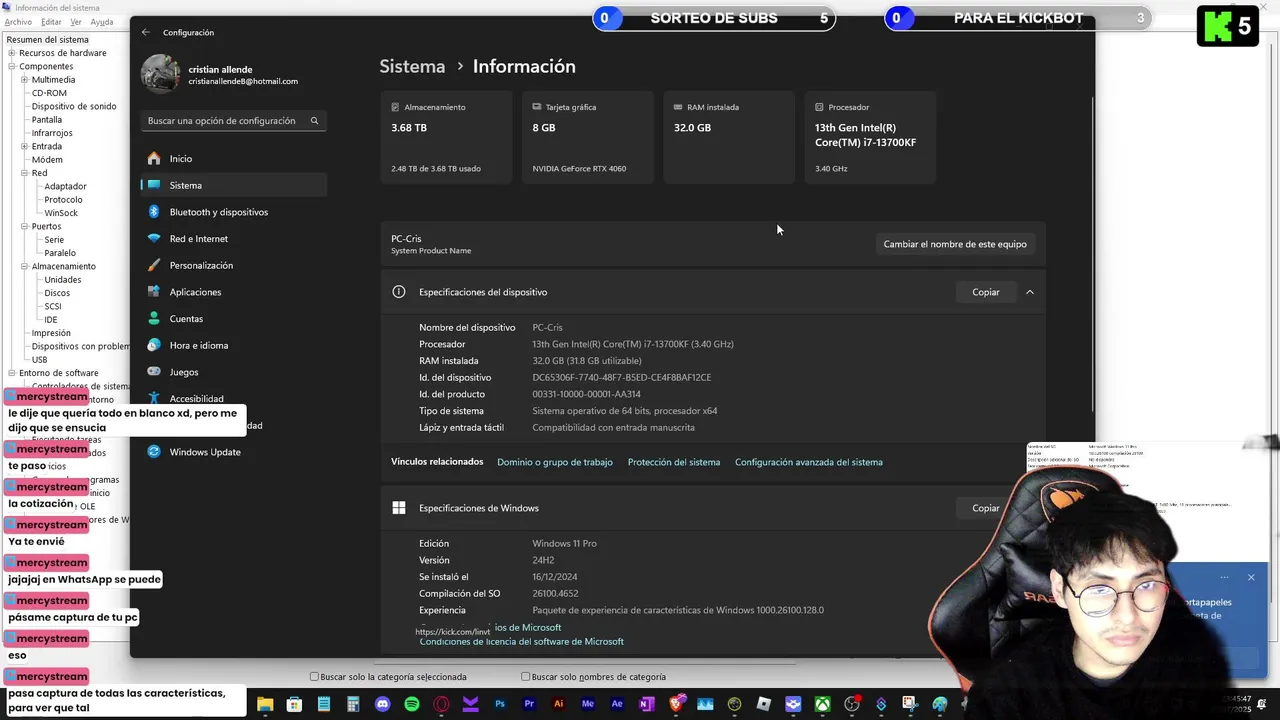The width and height of the screenshot is (1280, 720).
Task: Copy Windows specifications with Copiar button
Action: pos(985,508)
